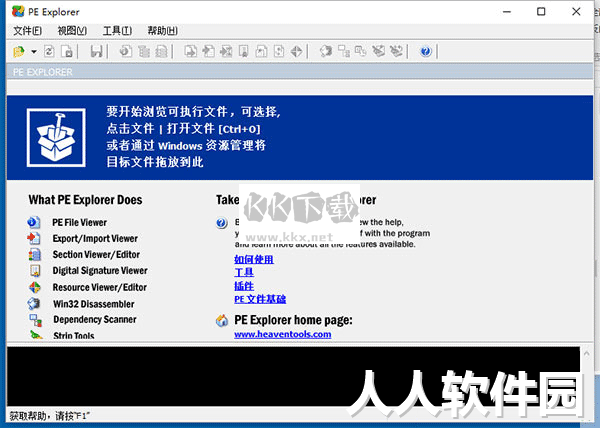Click the 'Digital Signature Viewer' text
Image resolution: width=600 pixels, height=428 pixels.
click(100, 271)
